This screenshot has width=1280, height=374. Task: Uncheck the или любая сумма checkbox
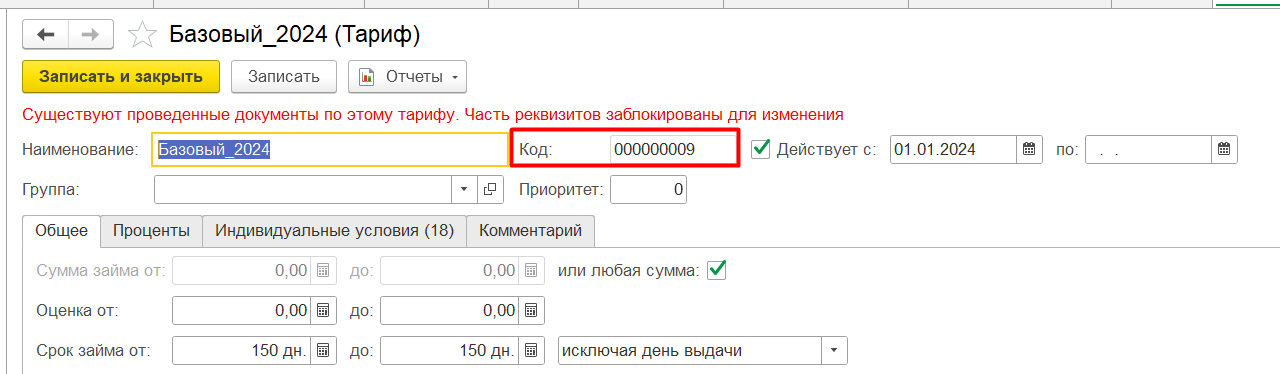click(716, 269)
